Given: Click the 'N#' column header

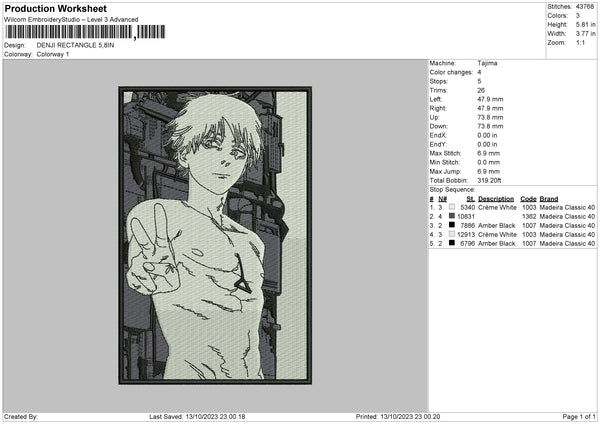Looking at the screenshot, I should 442,199.
